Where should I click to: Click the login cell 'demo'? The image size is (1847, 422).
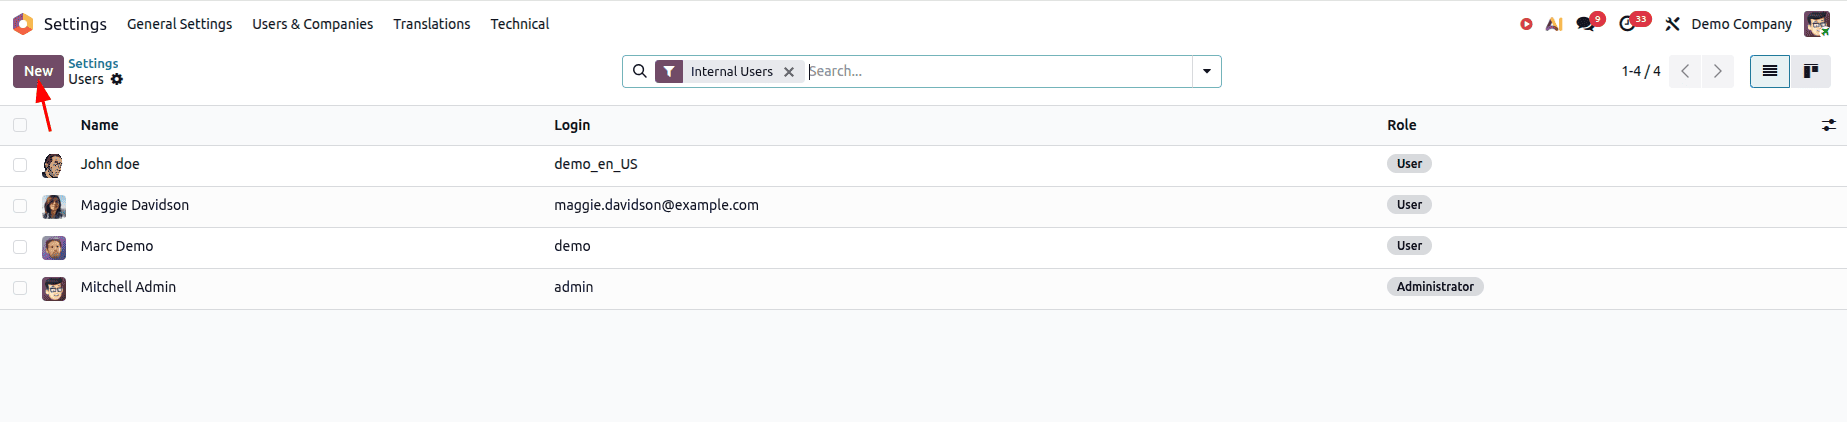(573, 246)
